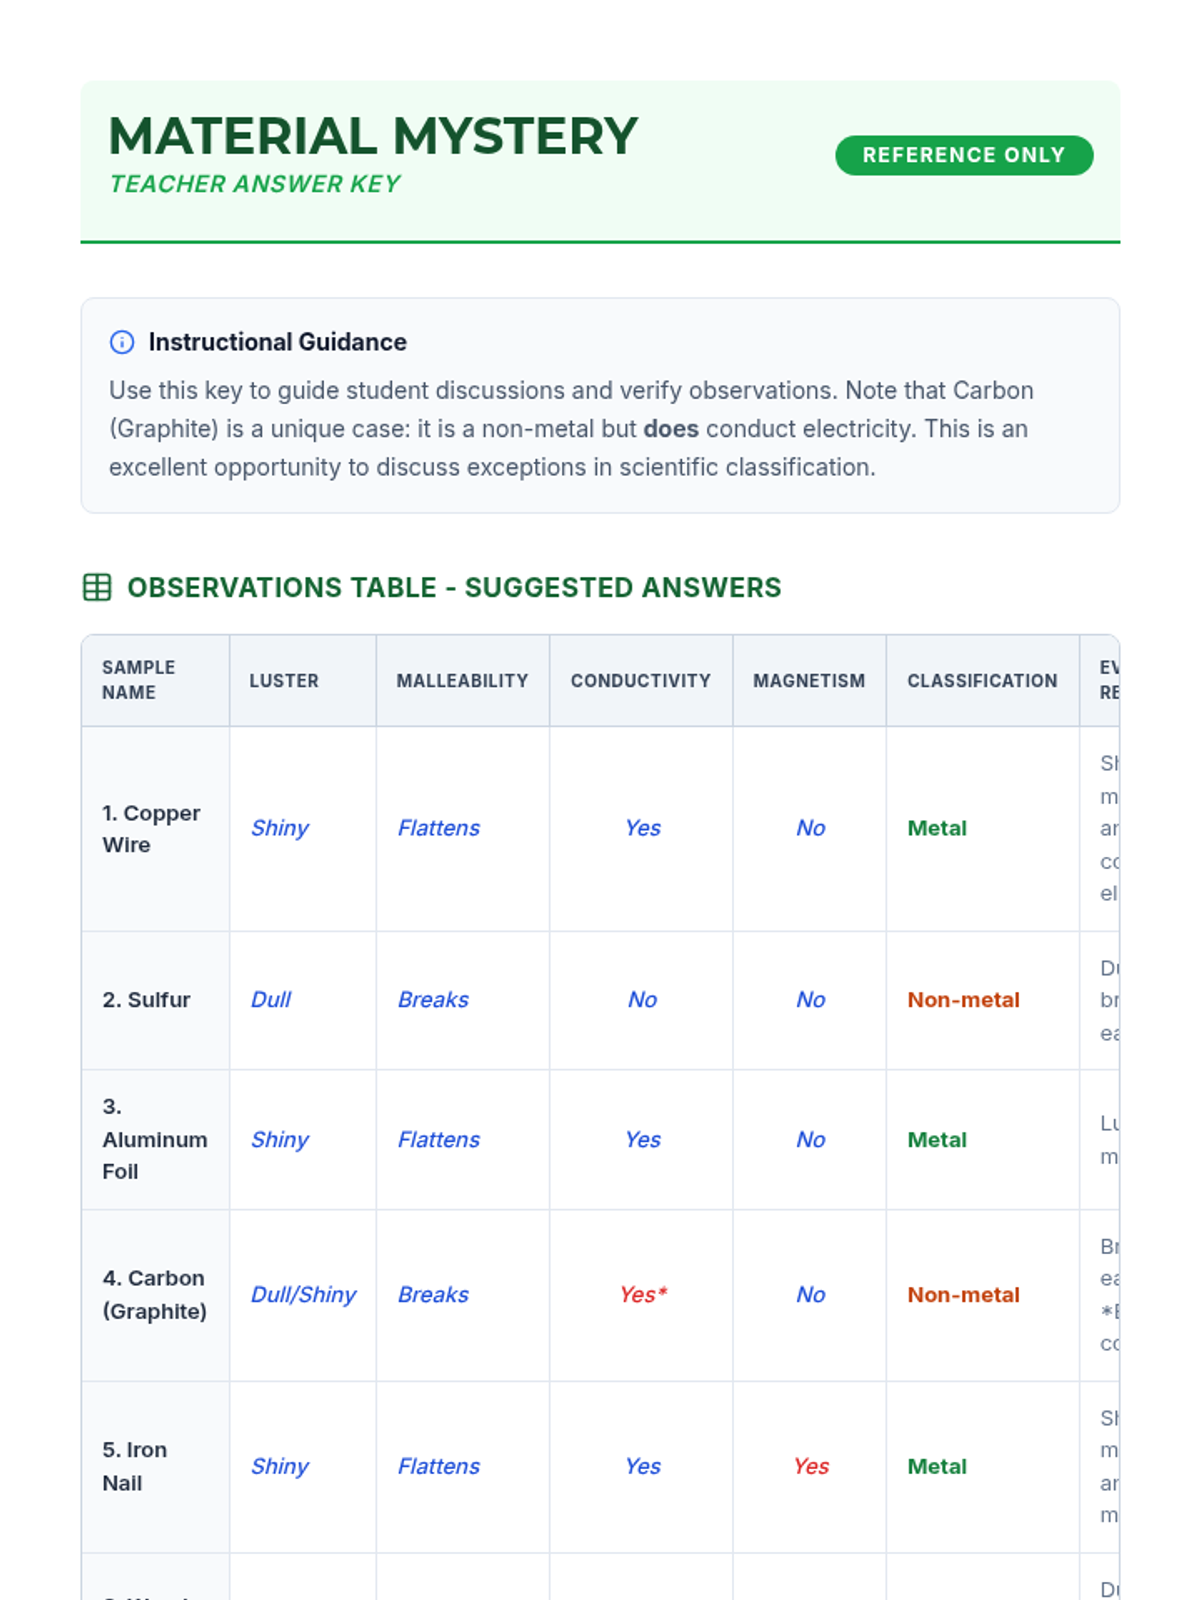Select the Conductivity column header

[641, 681]
